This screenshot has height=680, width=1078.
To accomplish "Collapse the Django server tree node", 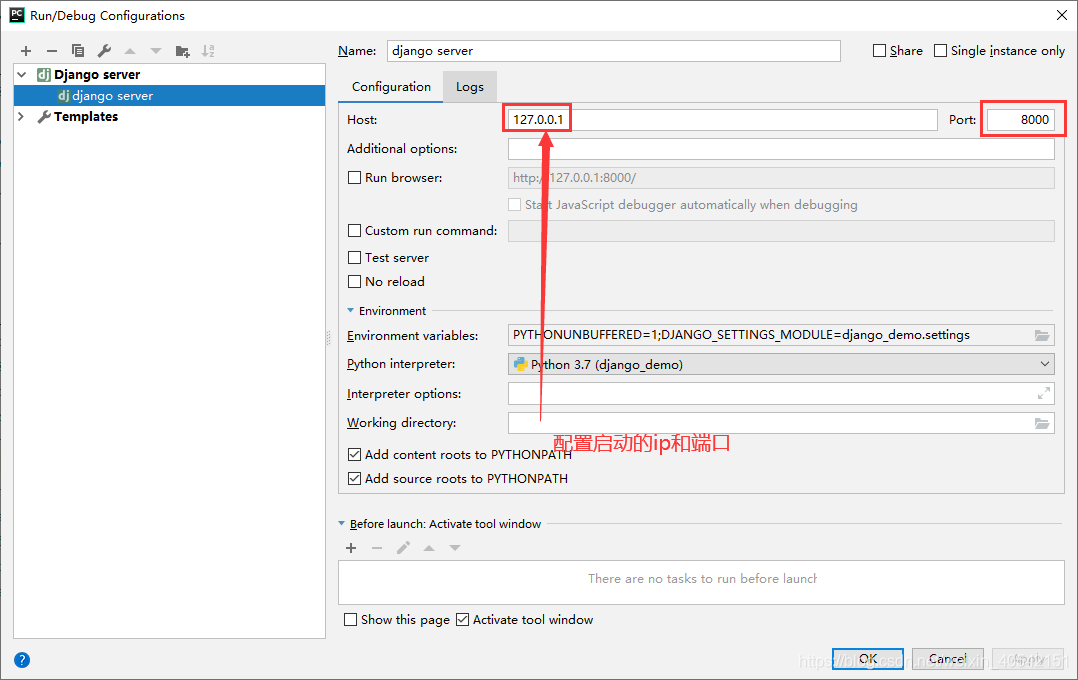I will 23,74.
